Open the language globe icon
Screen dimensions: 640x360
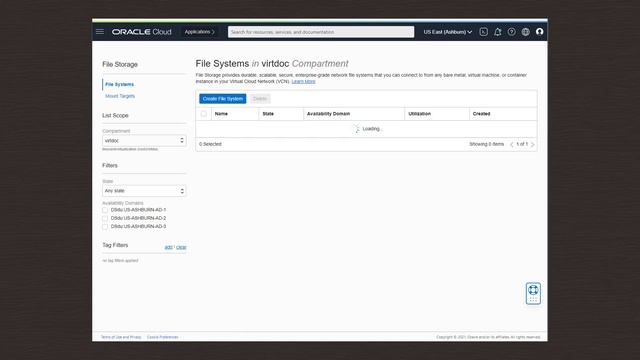point(526,32)
